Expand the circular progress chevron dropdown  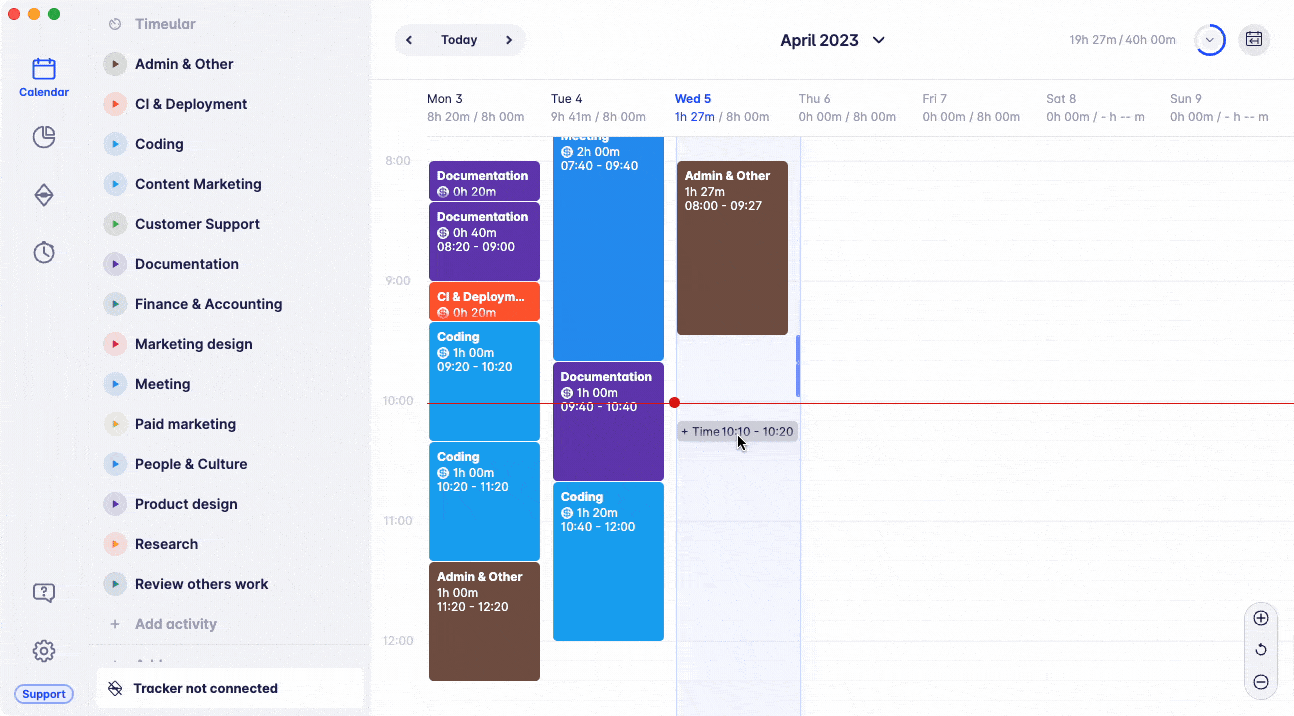pyautogui.click(x=1210, y=40)
